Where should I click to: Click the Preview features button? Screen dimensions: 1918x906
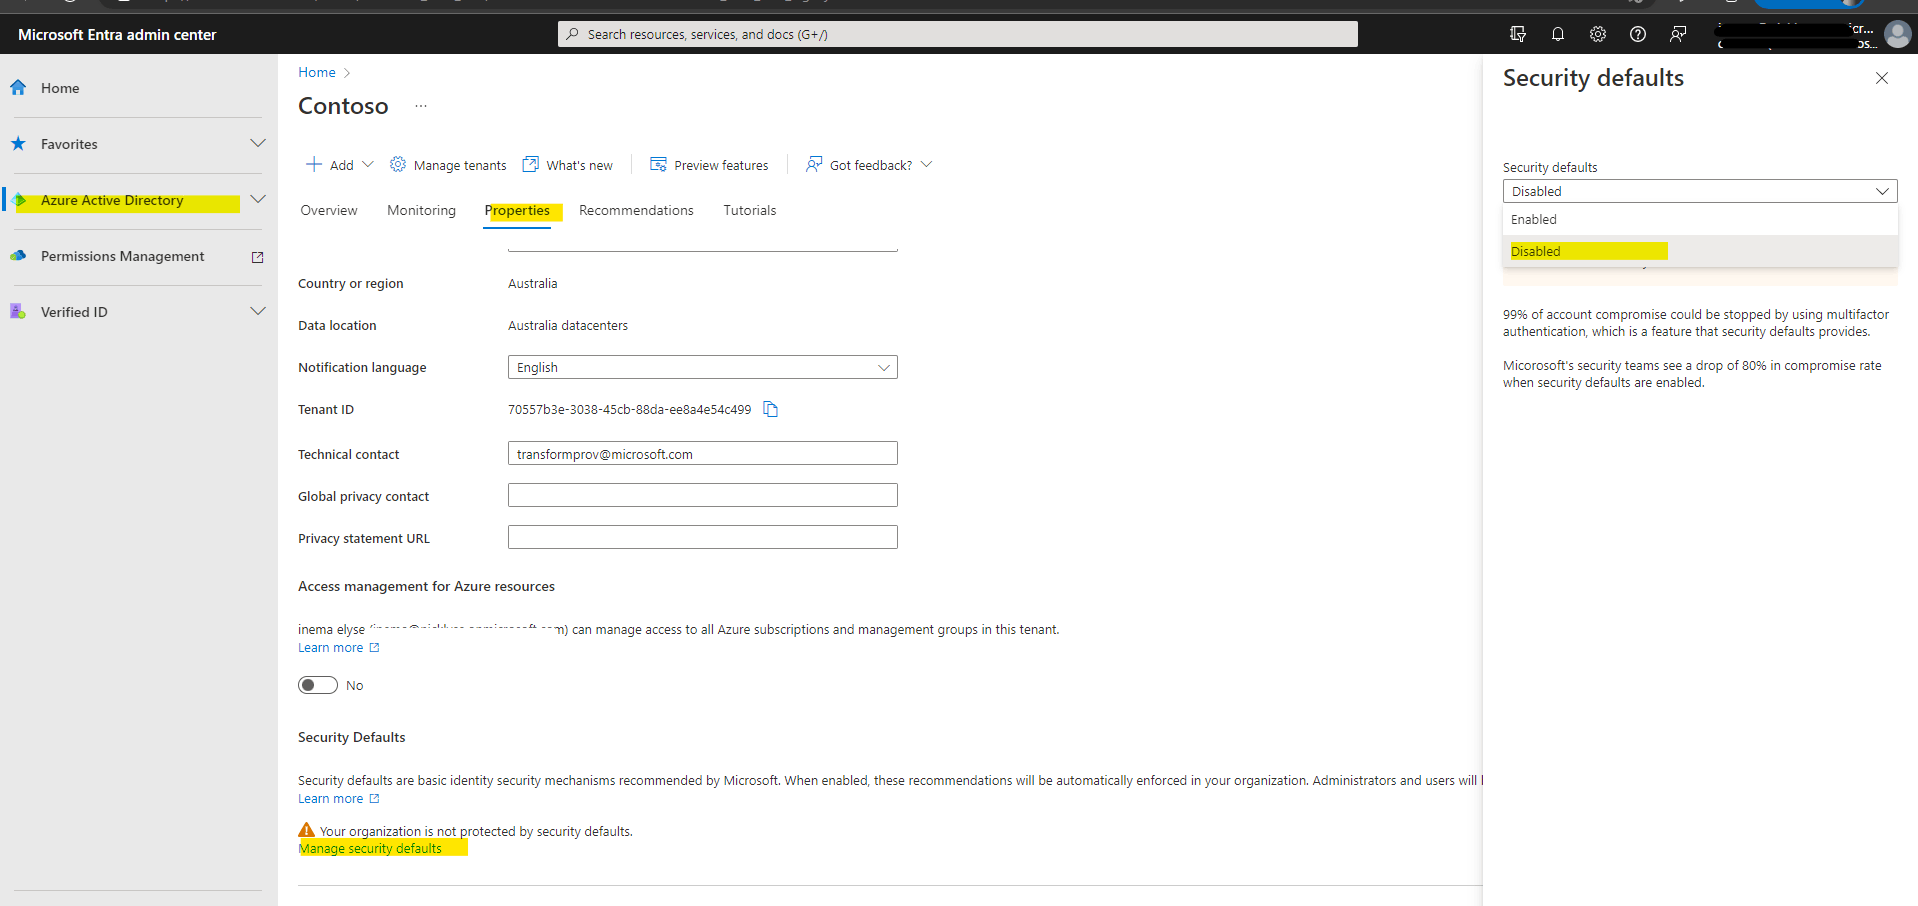709,165
